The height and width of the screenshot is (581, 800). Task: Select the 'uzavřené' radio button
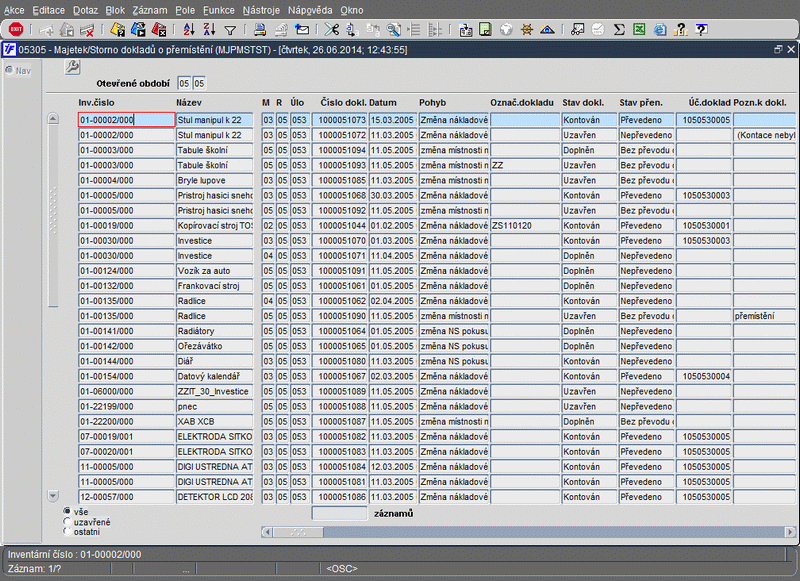tap(67, 522)
